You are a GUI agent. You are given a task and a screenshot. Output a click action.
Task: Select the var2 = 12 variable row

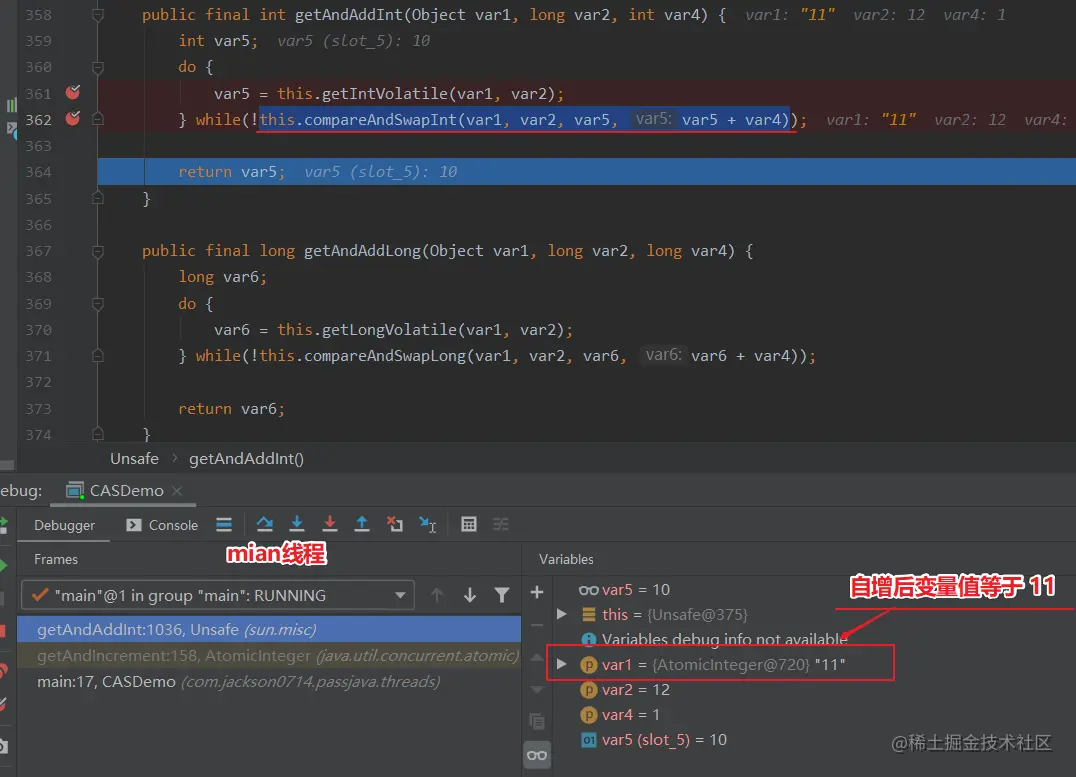point(813,690)
